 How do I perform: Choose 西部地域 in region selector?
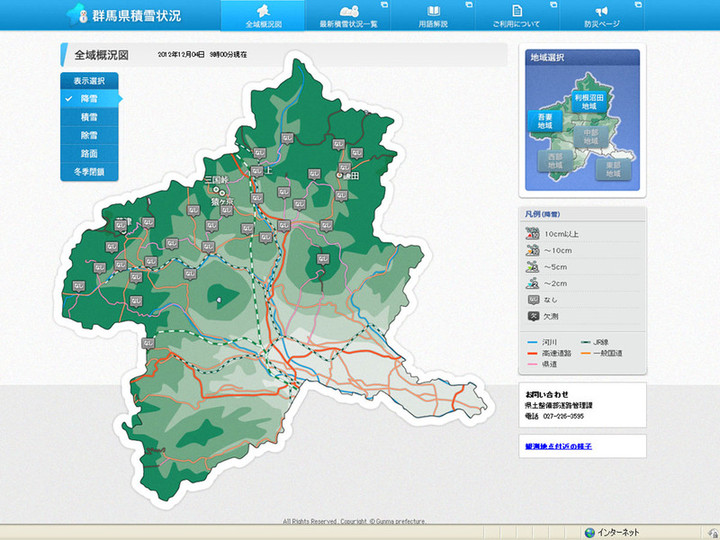click(555, 161)
